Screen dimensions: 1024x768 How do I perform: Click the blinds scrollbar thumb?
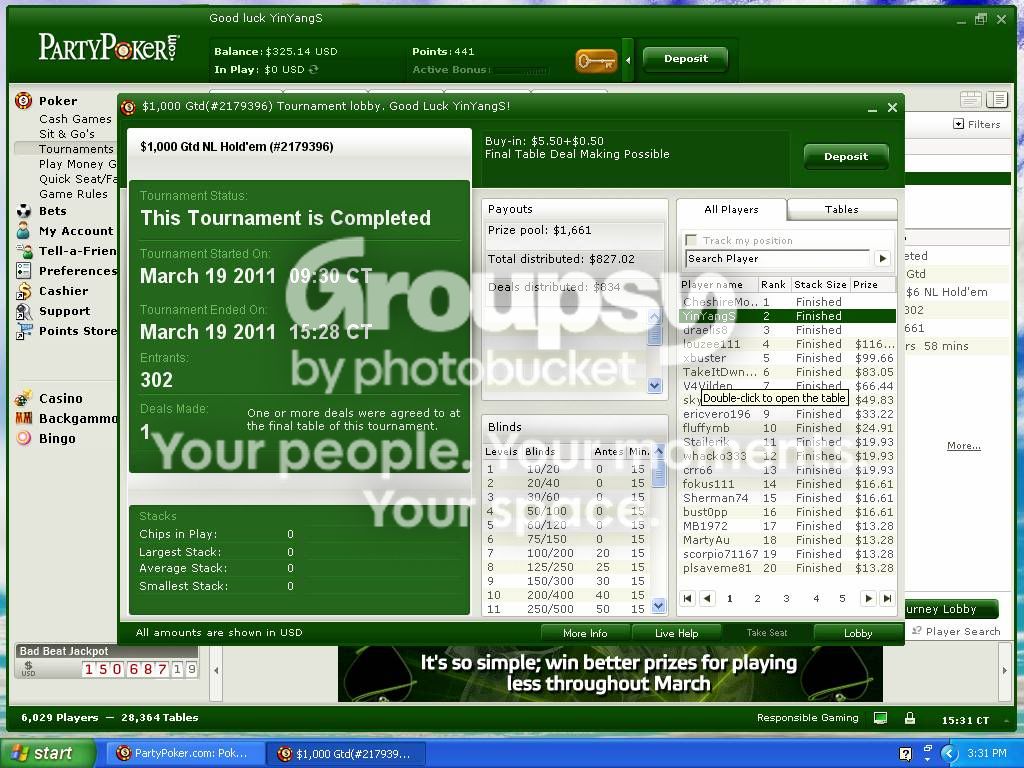click(x=658, y=475)
